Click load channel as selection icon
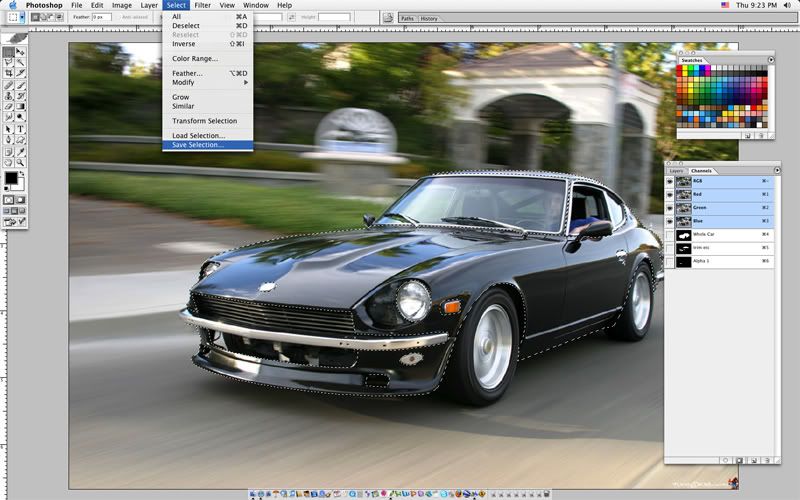Screen dimensions: 800x500 726,460
